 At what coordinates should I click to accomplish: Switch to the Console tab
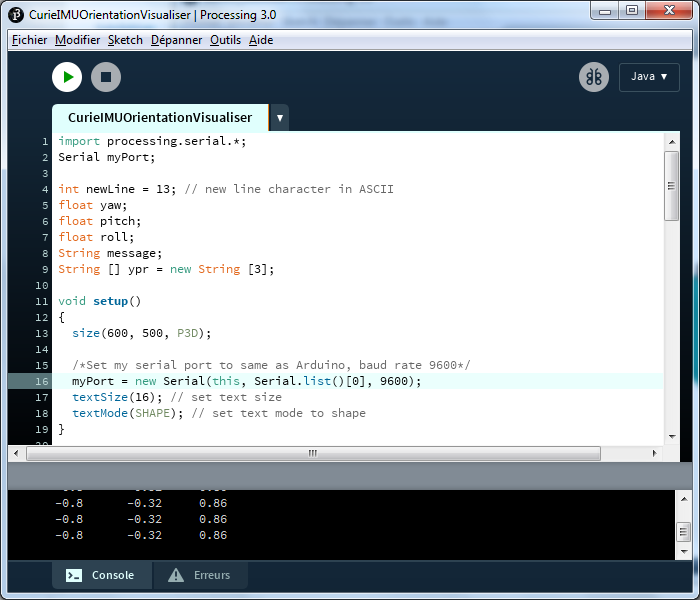(102, 575)
